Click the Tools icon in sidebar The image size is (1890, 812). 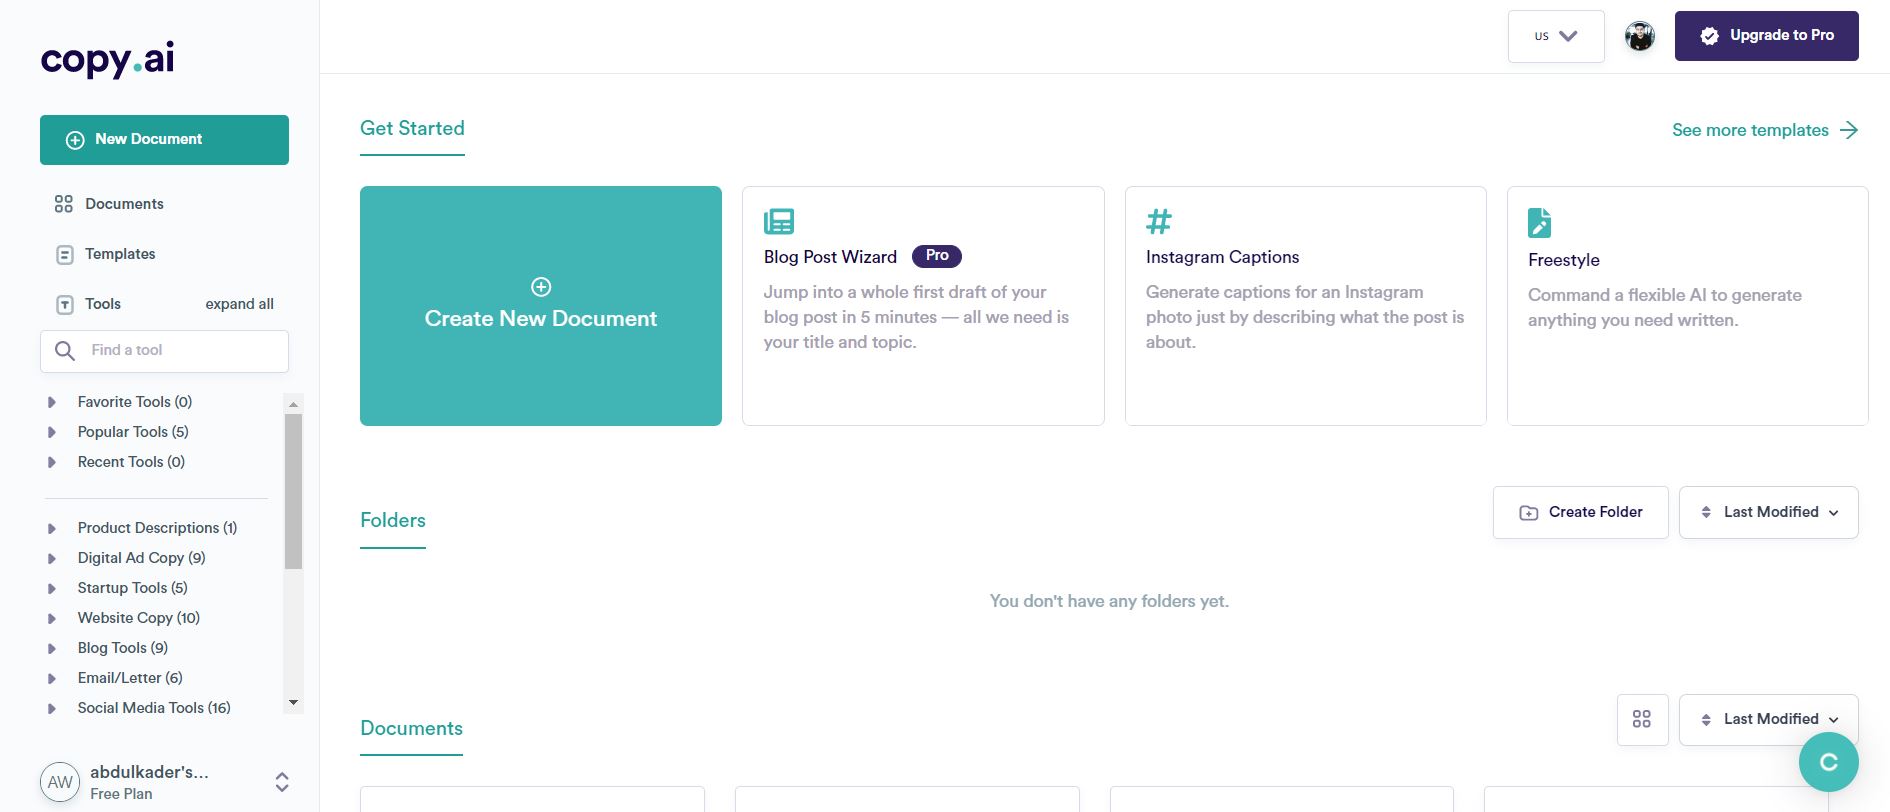[x=65, y=305]
